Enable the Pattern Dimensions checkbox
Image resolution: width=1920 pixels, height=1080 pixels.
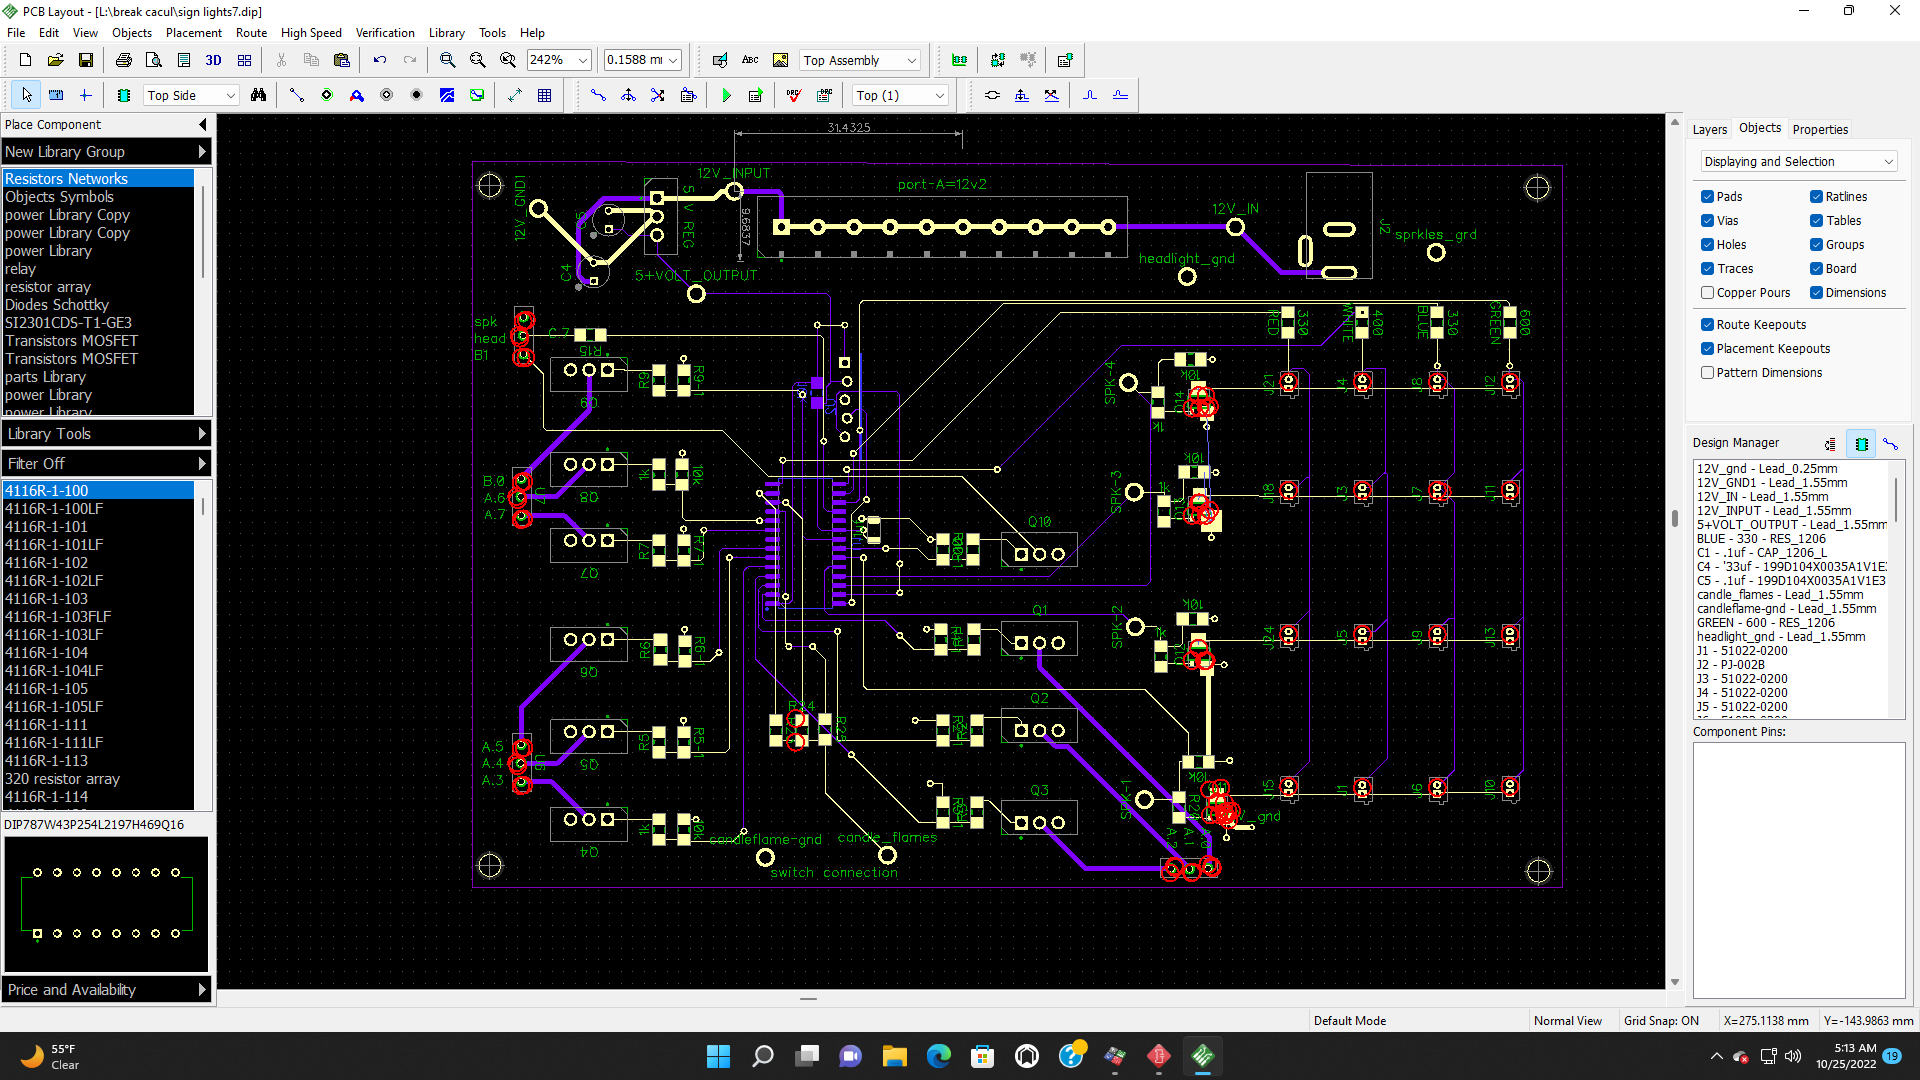pos(1708,373)
